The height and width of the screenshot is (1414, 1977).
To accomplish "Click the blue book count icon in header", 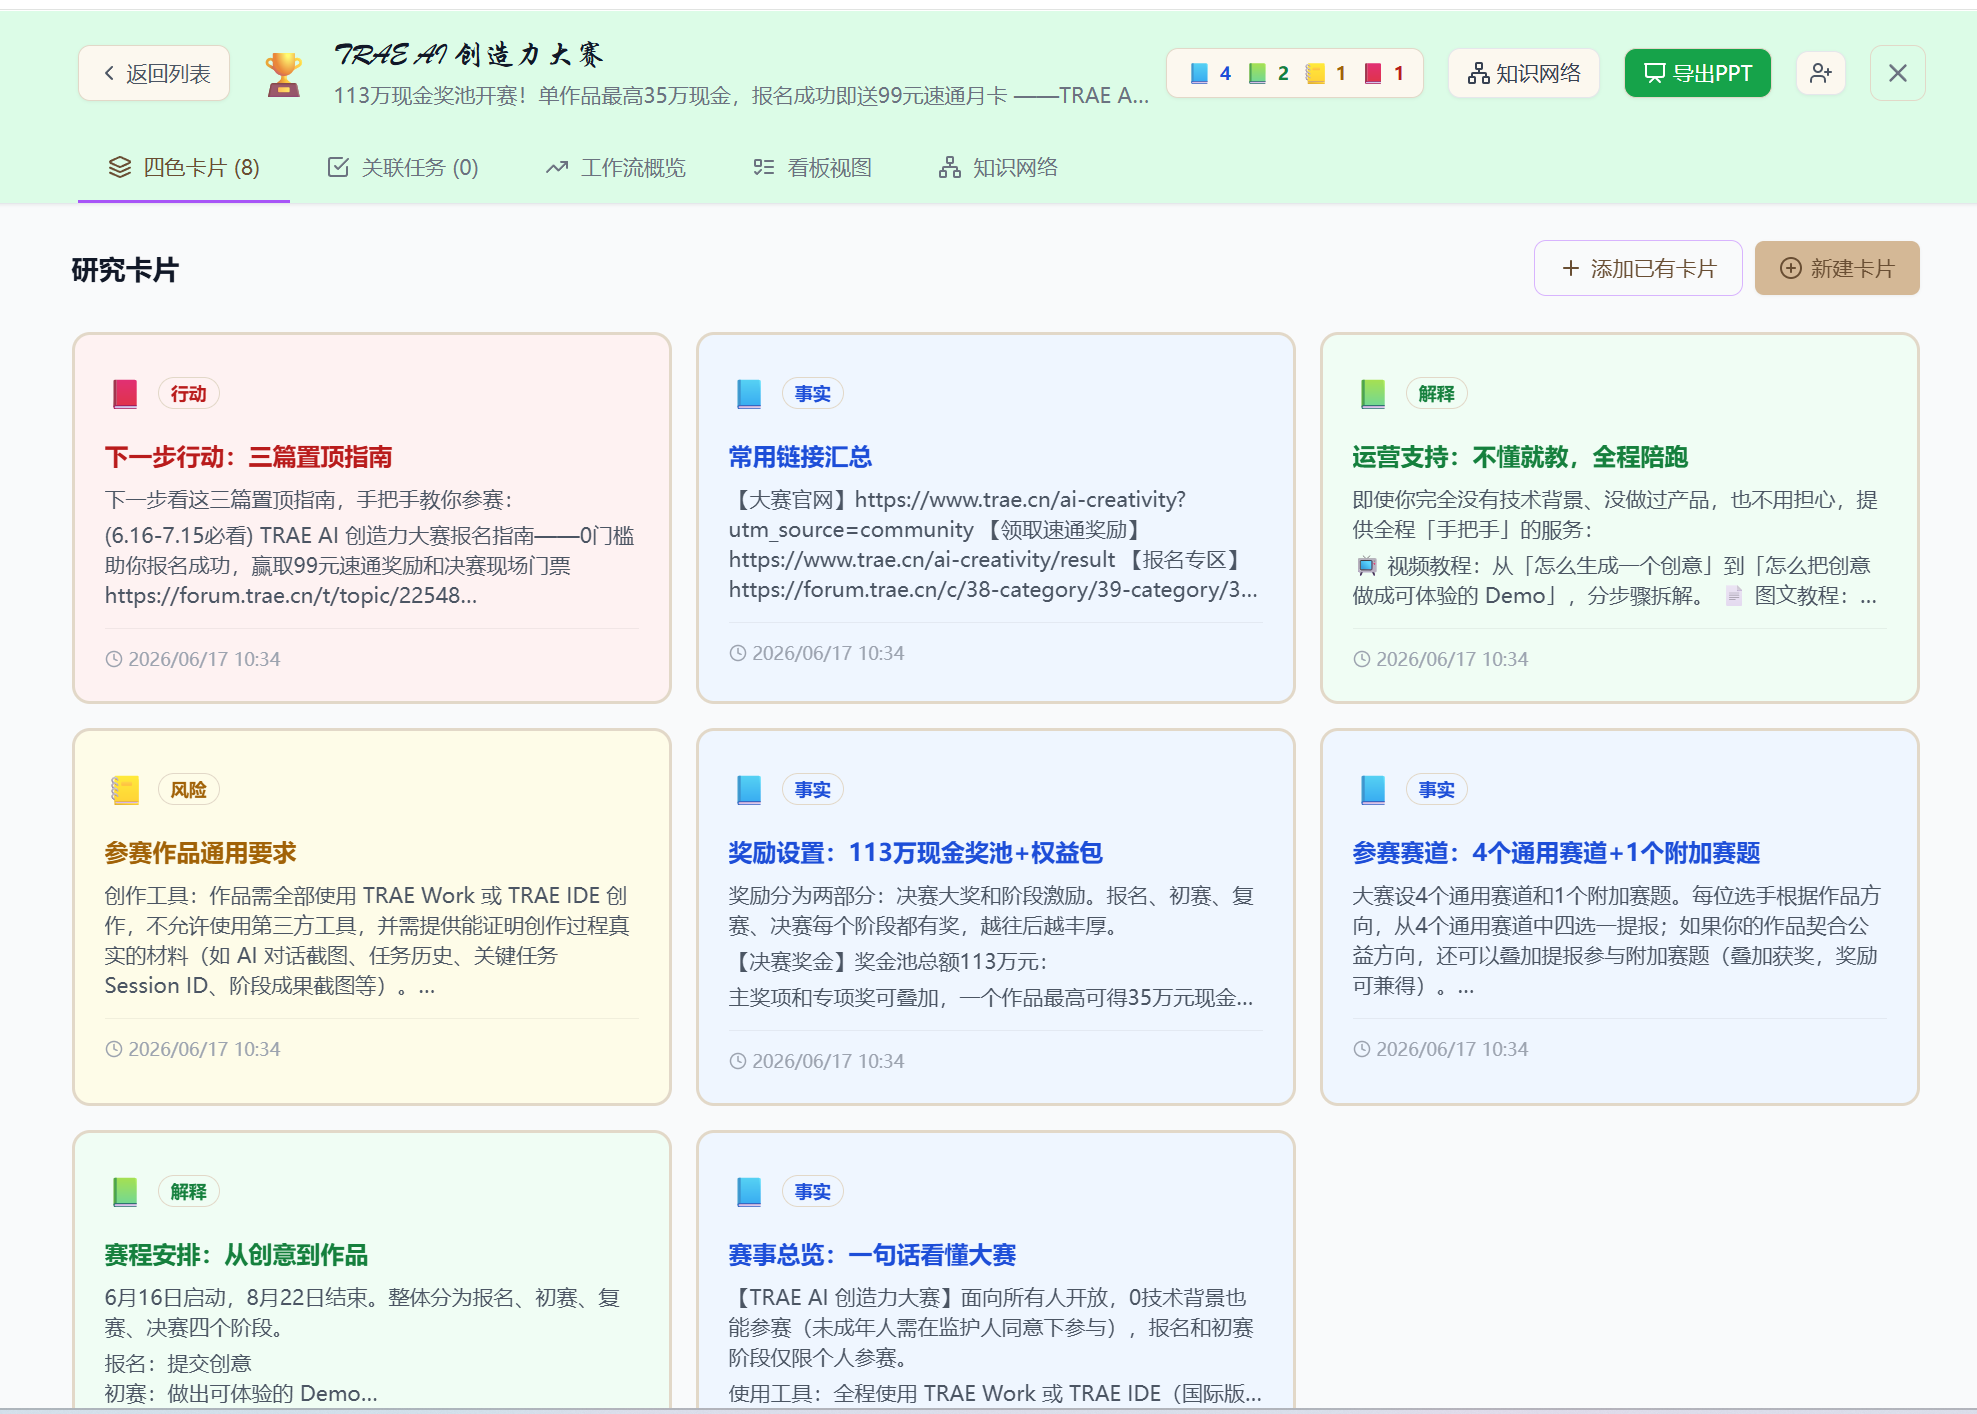I will [x=1199, y=73].
